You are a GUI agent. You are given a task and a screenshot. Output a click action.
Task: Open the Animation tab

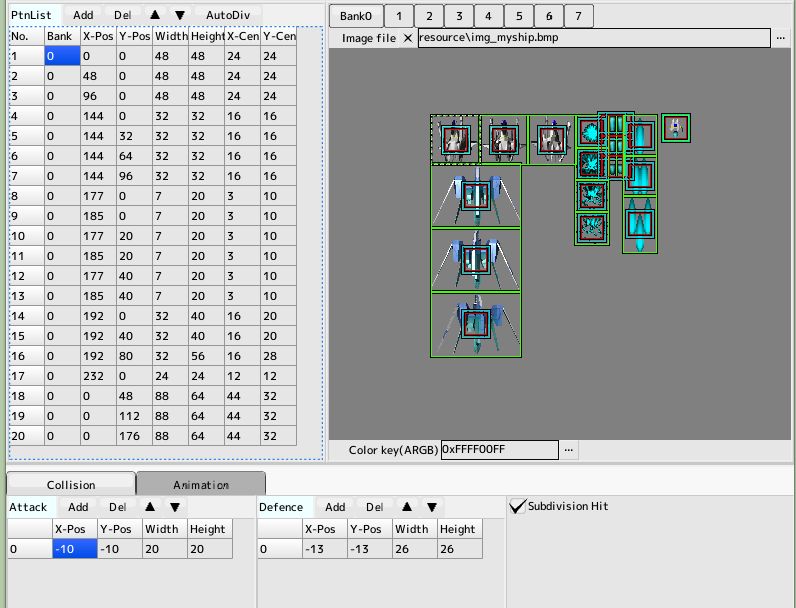[201, 485]
